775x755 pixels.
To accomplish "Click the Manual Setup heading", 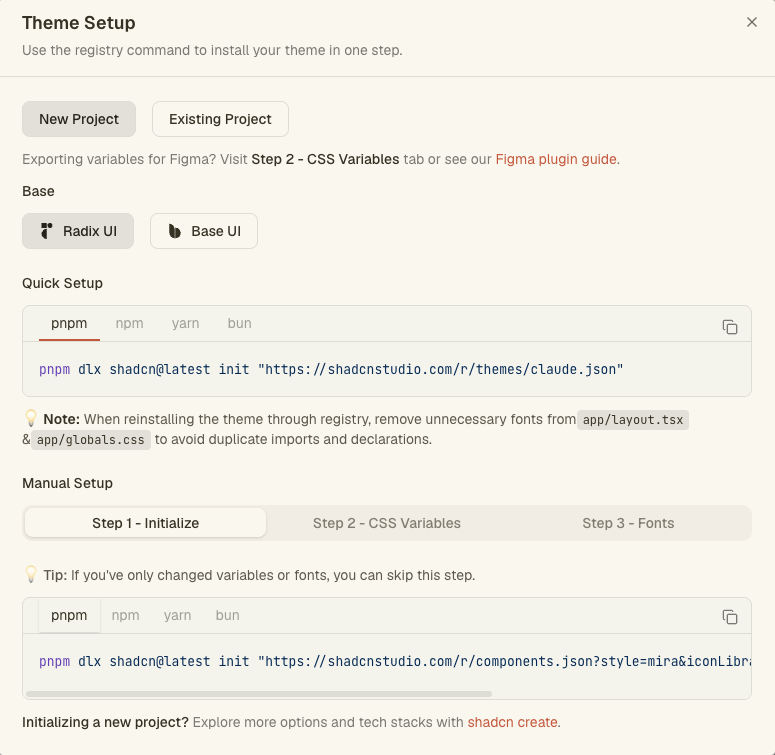I will tap(67, 483).
